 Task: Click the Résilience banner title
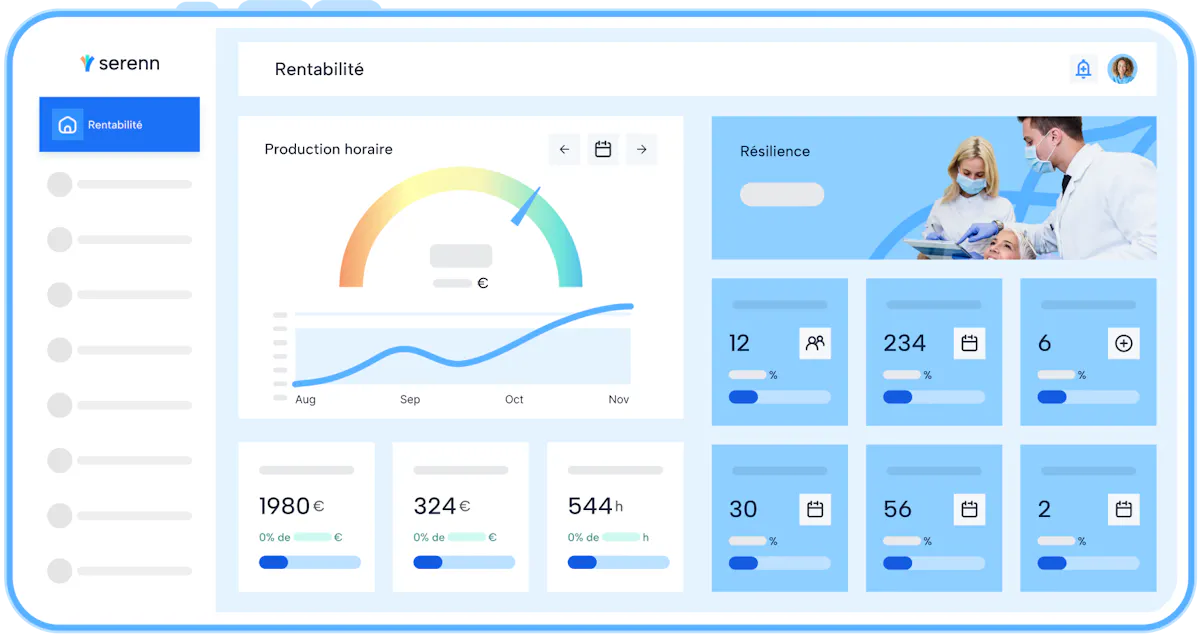pos(775,152)
